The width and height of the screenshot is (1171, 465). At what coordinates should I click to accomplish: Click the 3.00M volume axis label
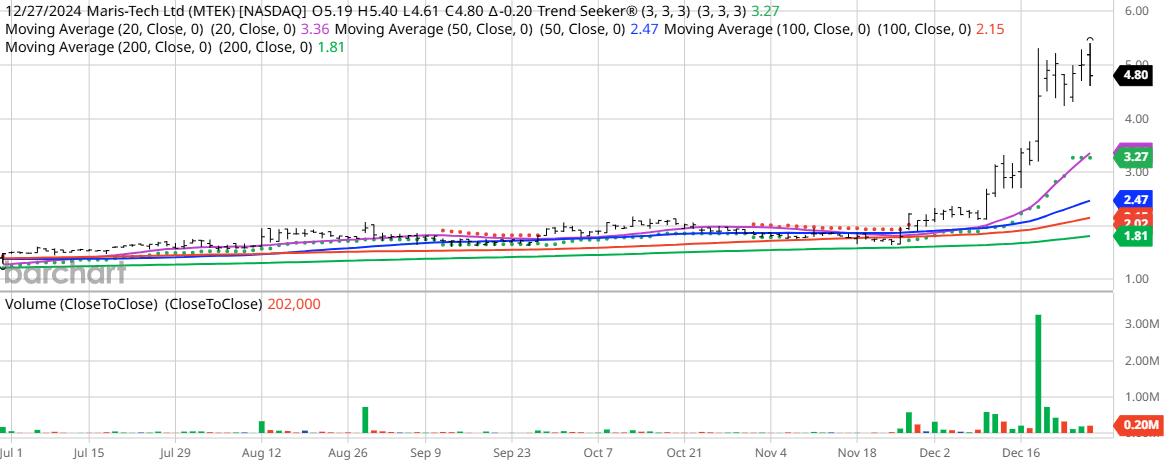1140,325
